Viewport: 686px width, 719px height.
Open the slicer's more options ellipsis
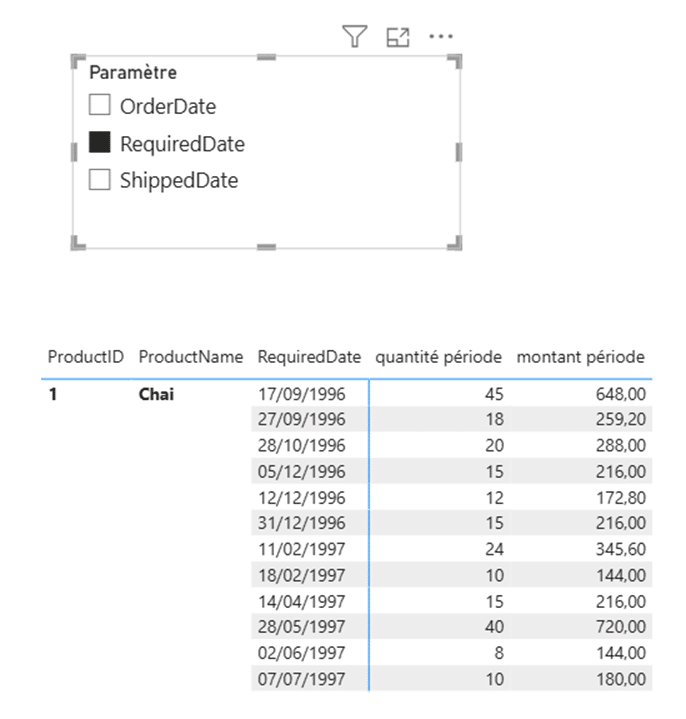pos(441,37)
